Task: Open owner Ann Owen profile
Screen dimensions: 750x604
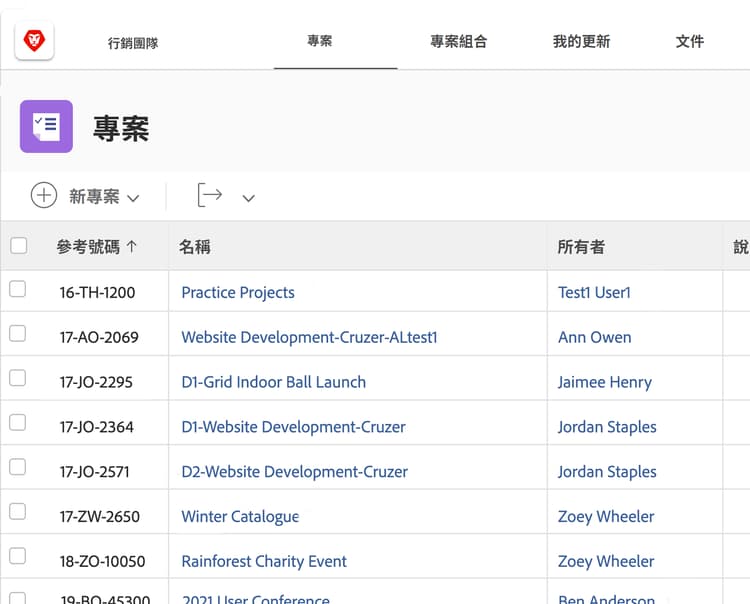Action: pos(595,338)
